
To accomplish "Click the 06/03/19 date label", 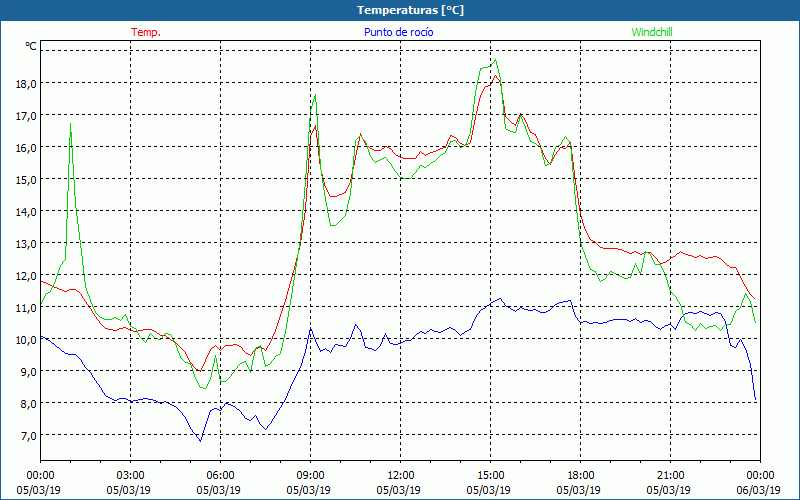I will click(x=759, y=490).
